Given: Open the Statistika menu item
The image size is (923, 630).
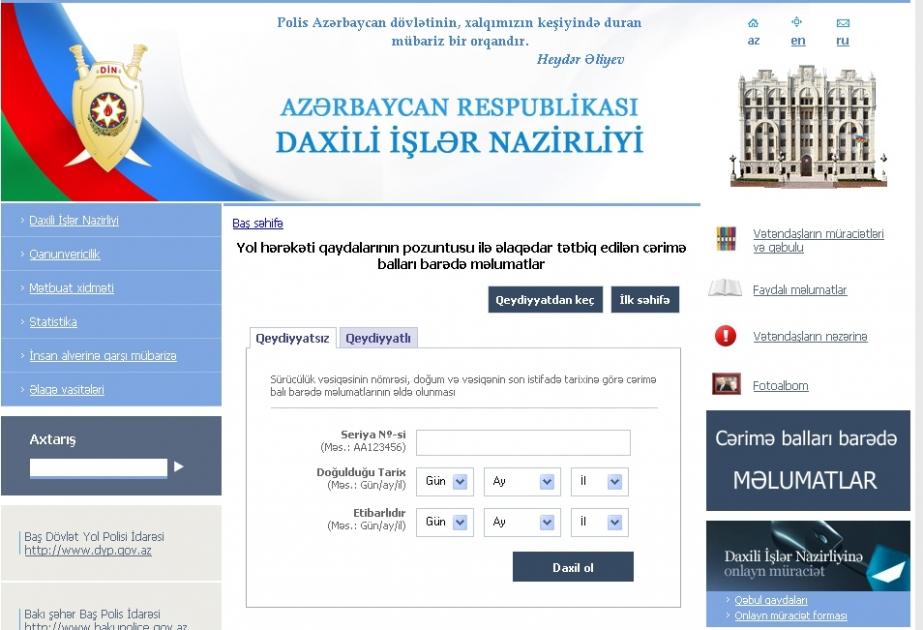Looking at the screenshot, I should [53, 322].
